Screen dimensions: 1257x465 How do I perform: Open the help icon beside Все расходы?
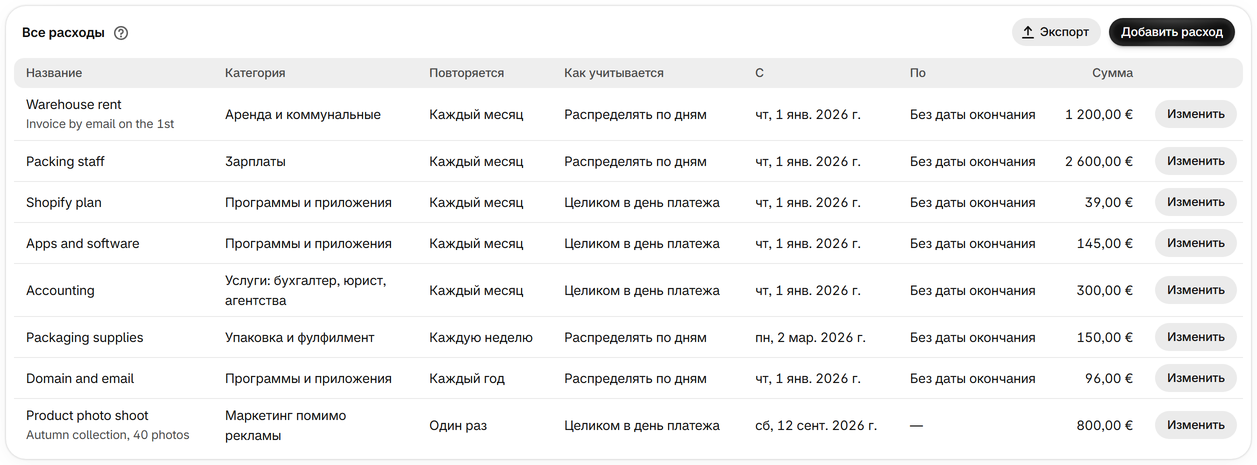pyautogui.click(x=121, y=33)
